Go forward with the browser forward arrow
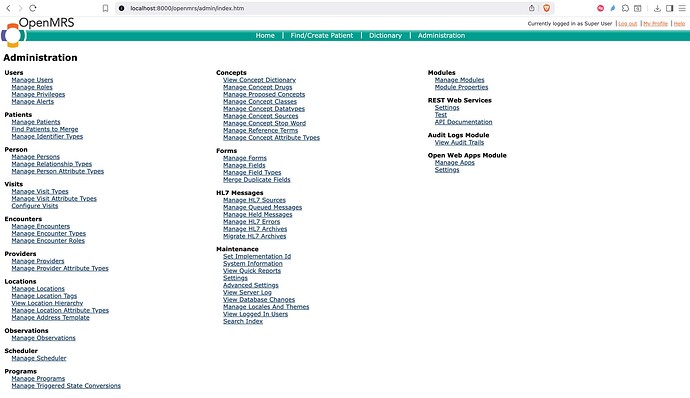 coord(20,8)
